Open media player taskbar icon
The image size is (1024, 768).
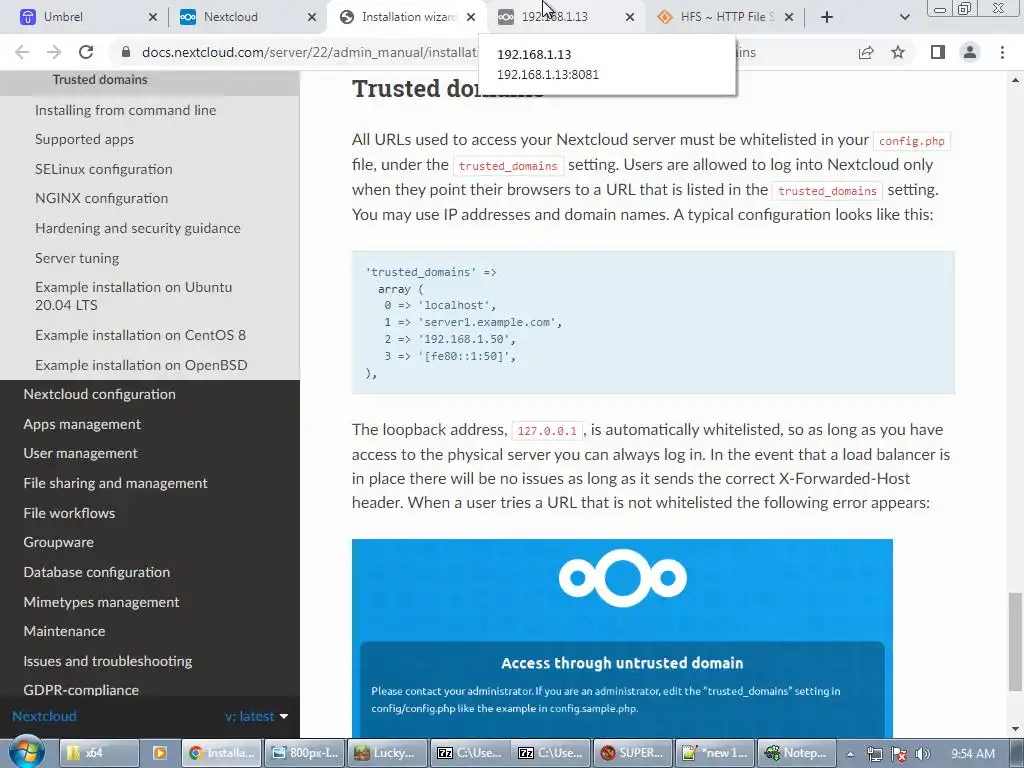tap(159, 753)
